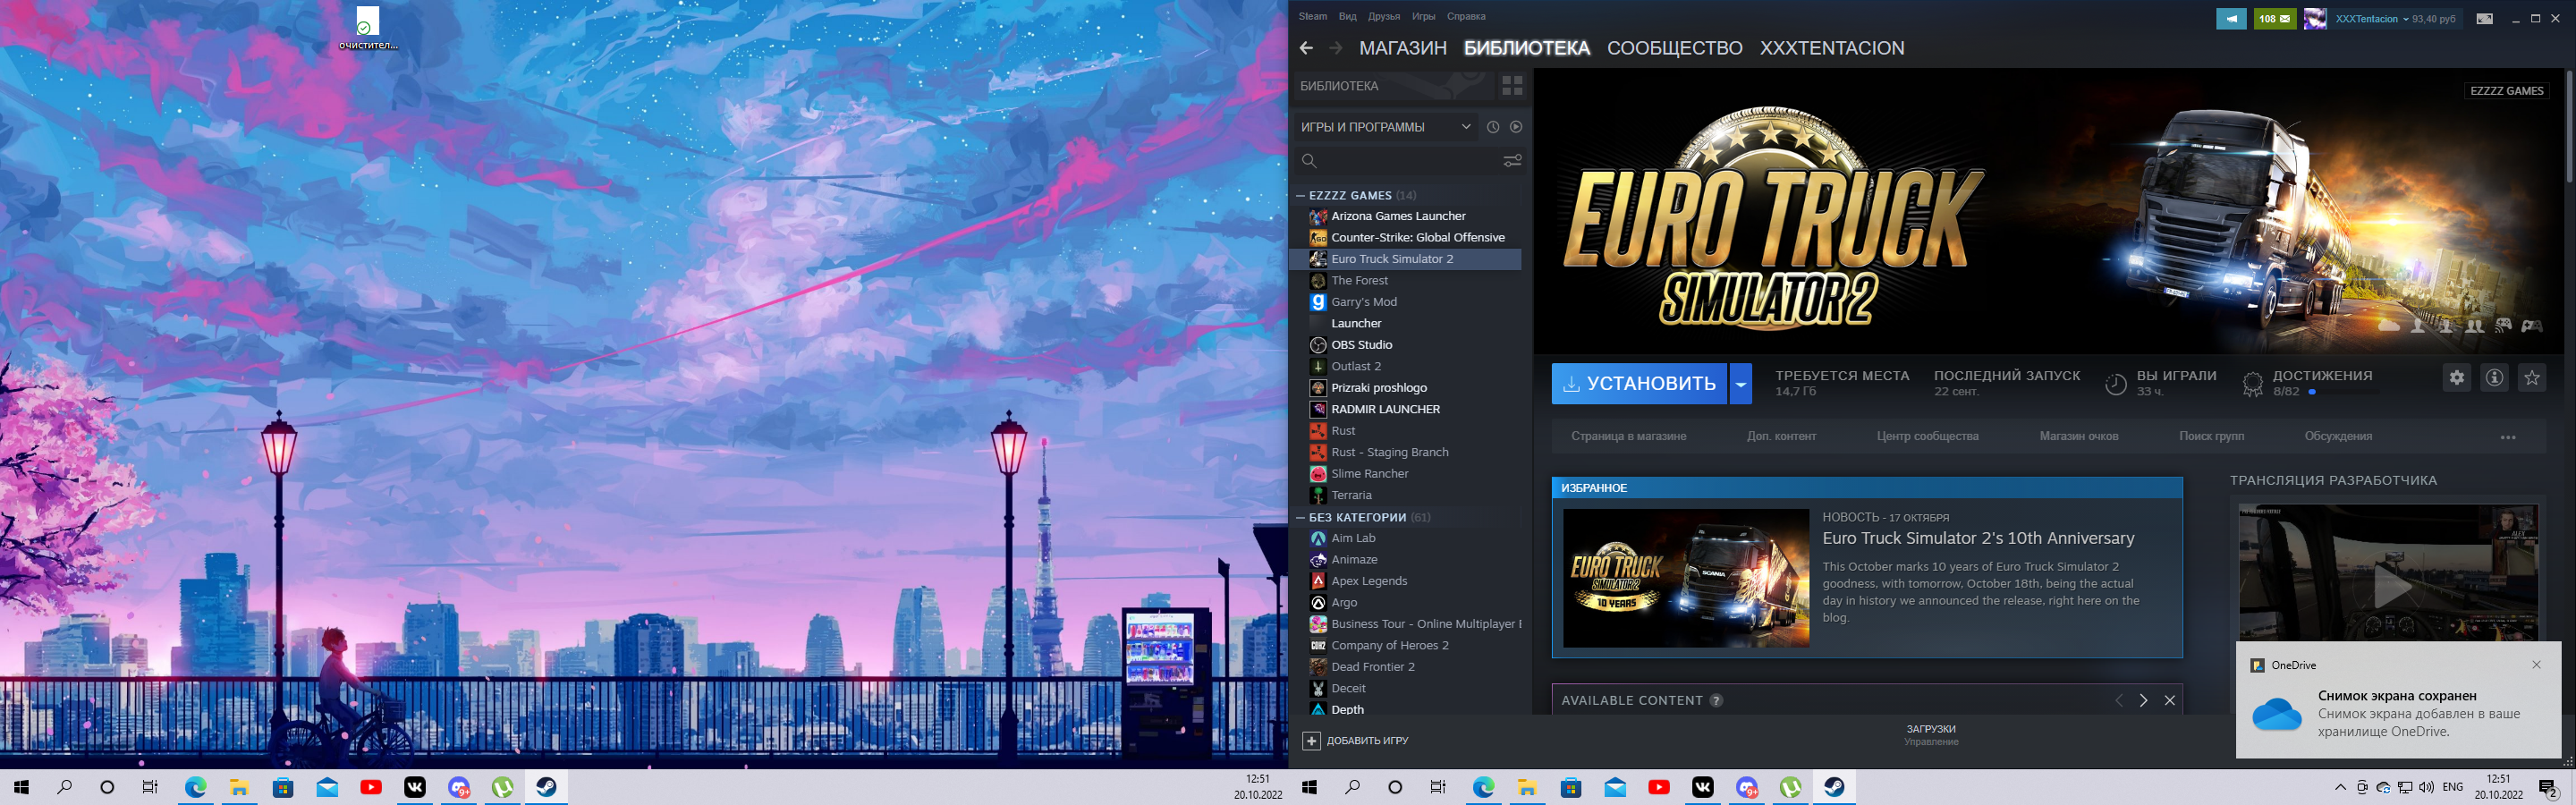
Task: Play the developer broadcast video
Action: coord(2389,588)
